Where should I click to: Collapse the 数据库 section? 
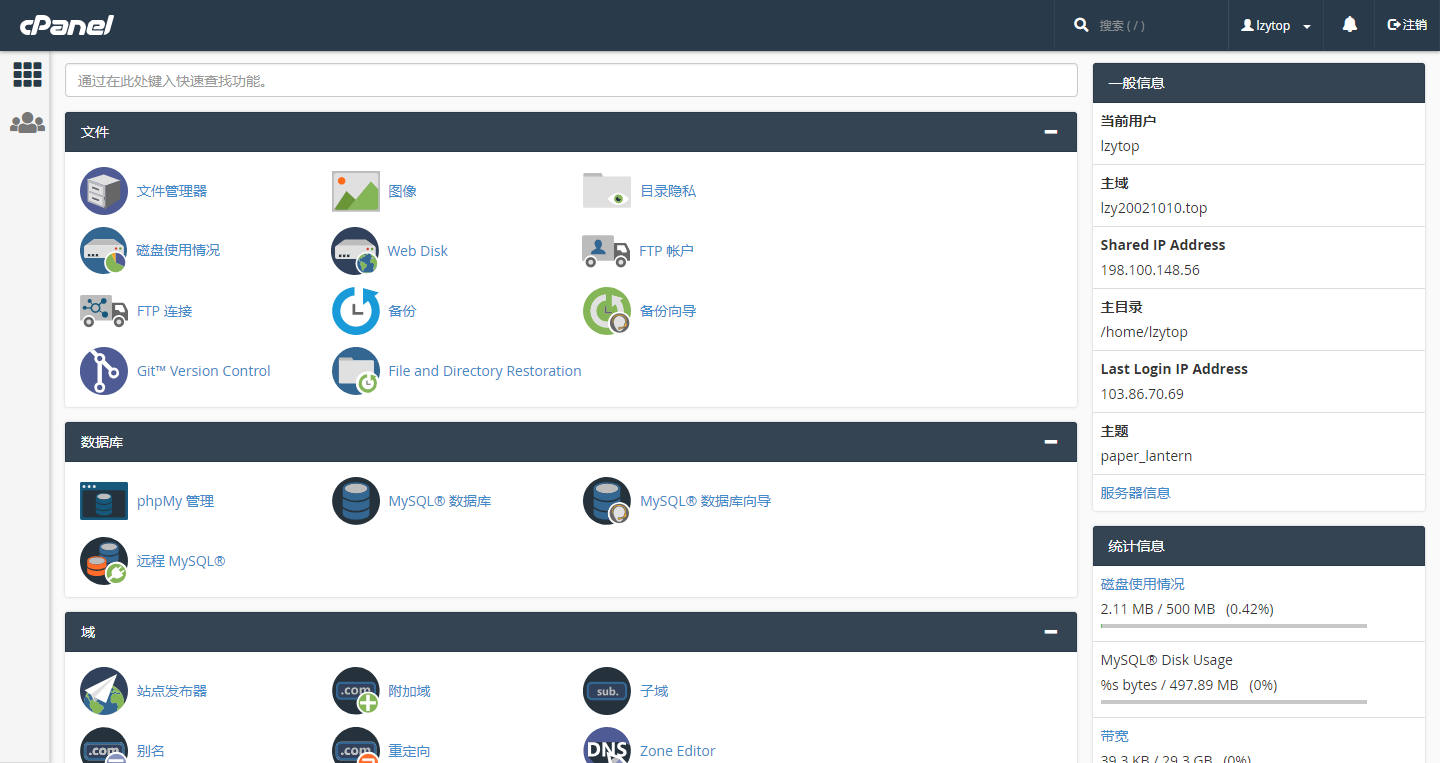[1051, 442]
